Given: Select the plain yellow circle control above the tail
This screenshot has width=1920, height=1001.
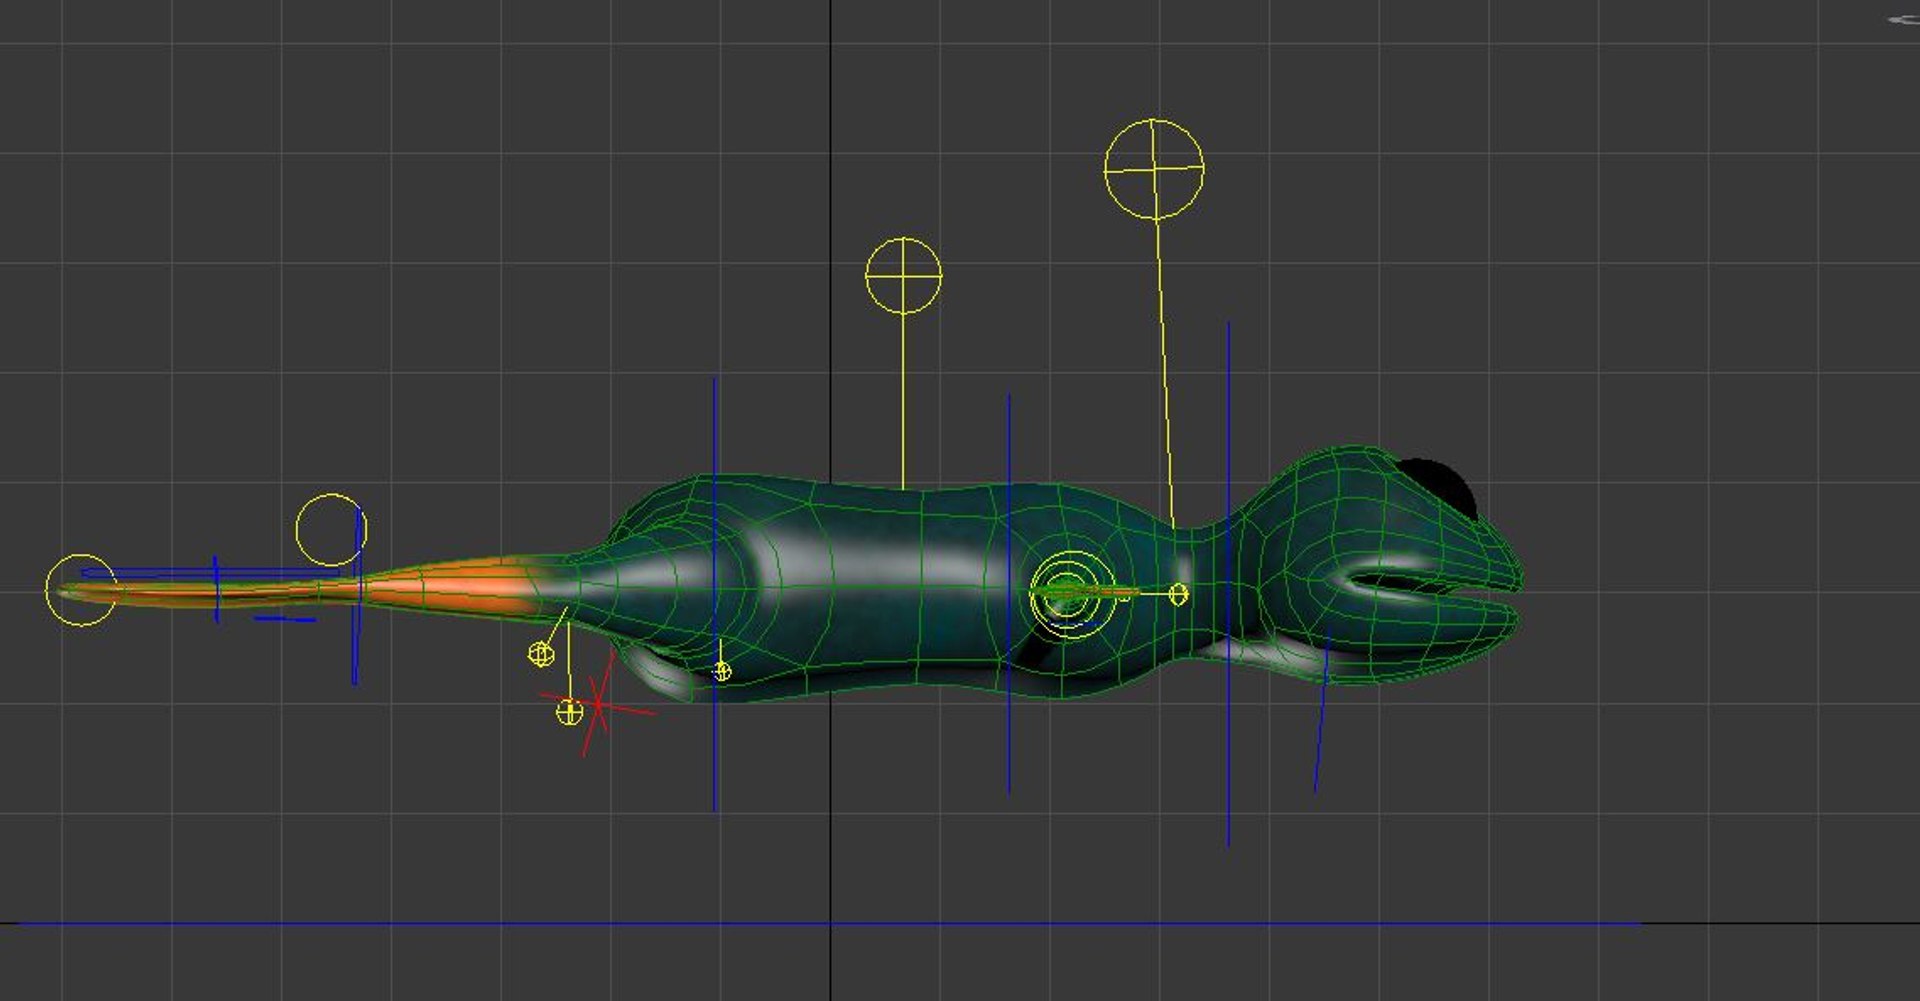Looking at the screenshot, I should tap(331, 529).
